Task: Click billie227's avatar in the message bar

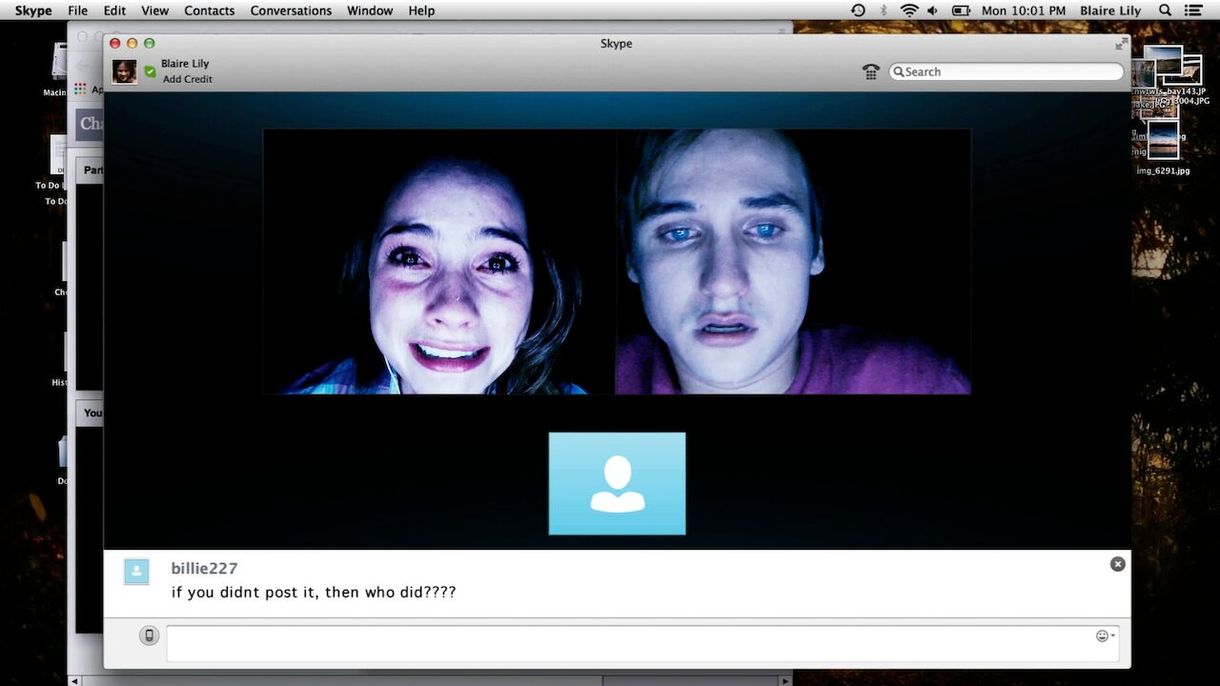Action: [x=136, y=572]
